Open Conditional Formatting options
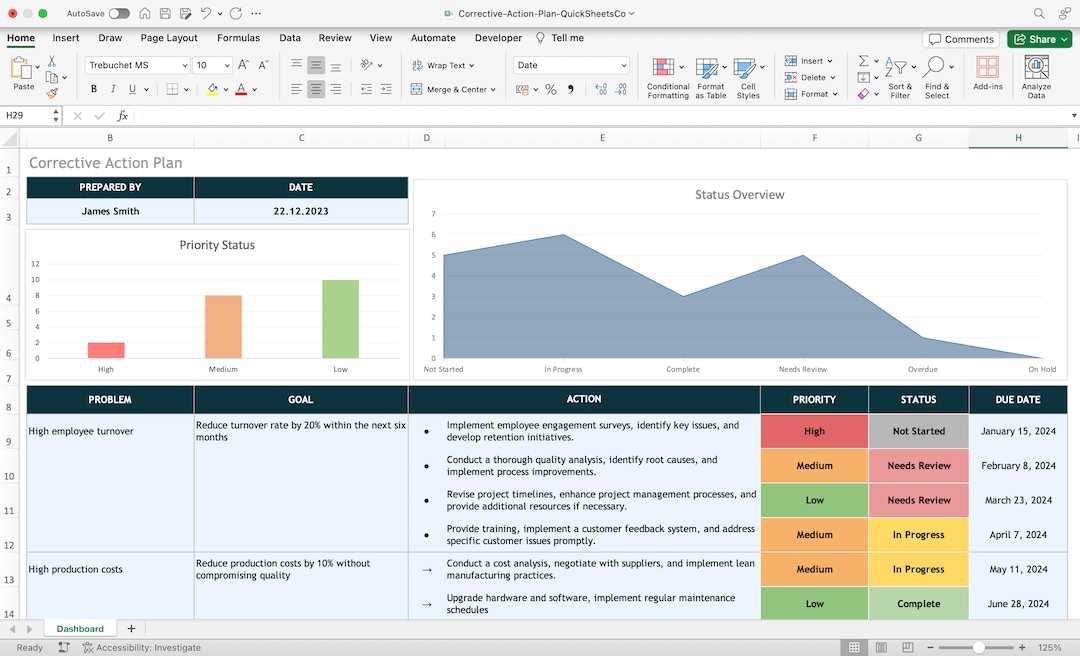This screenshot has width=1080, height=656. [x=667, y=75]
